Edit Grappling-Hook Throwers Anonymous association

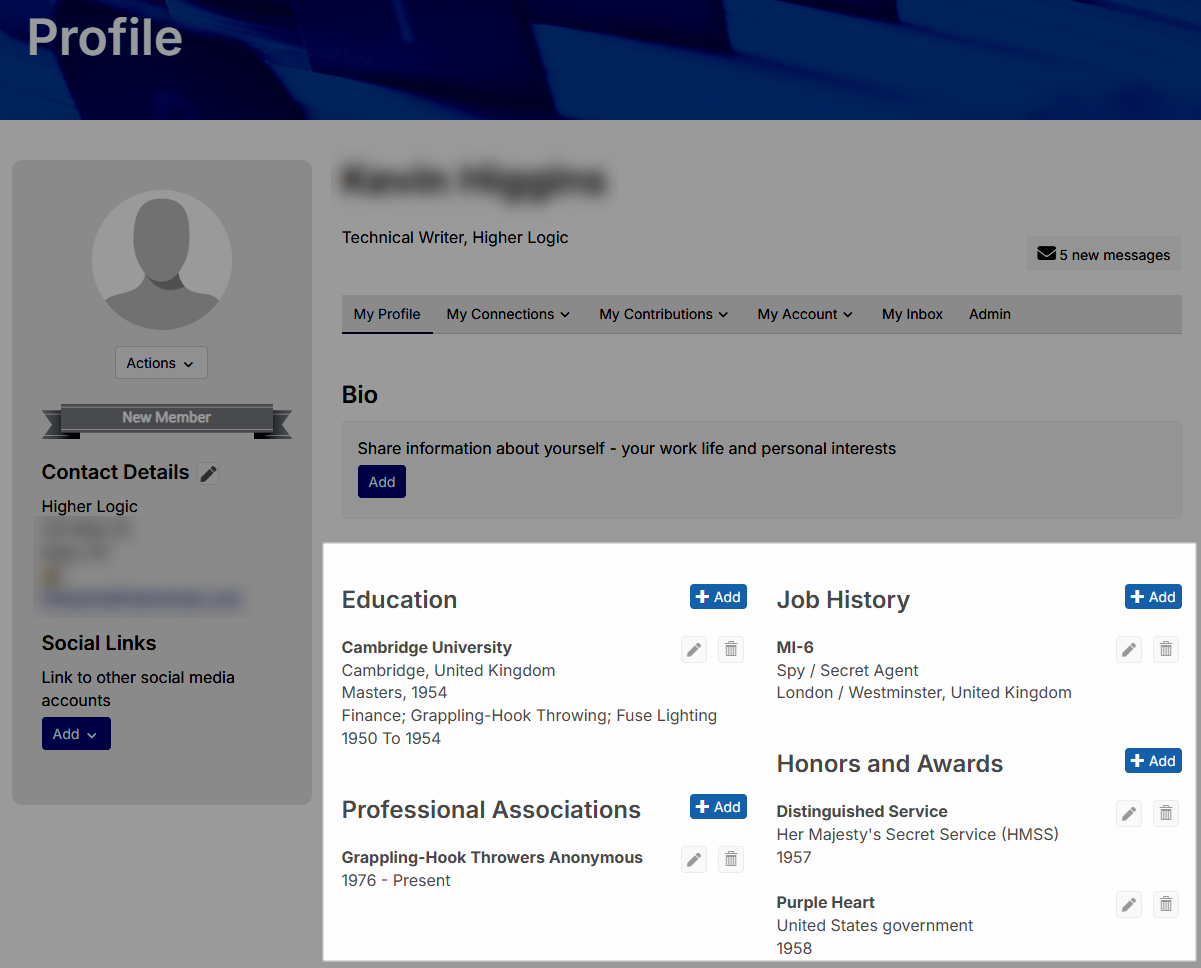pos(693,859)
